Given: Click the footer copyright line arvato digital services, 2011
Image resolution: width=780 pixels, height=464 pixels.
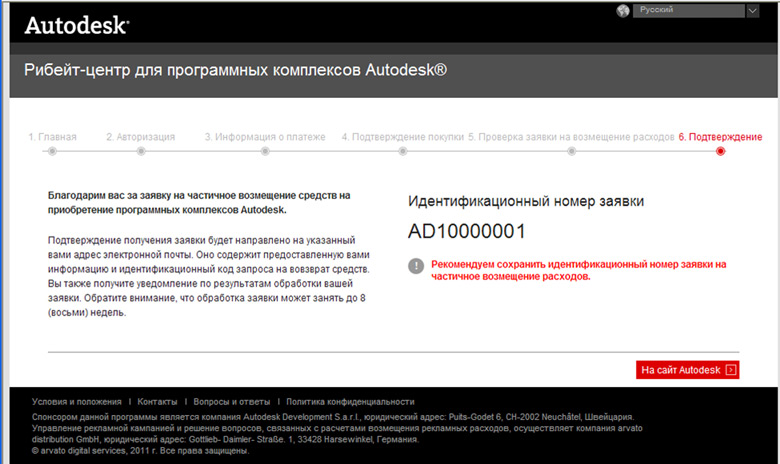Looking at the screenshot, I should (x=140, y=451).
